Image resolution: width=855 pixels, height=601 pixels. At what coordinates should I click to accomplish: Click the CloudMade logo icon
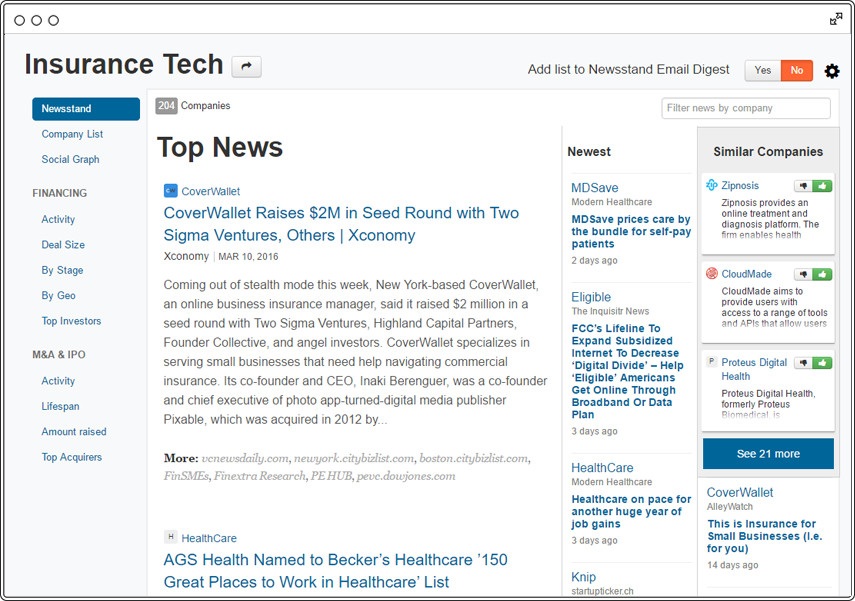point(712,273)
